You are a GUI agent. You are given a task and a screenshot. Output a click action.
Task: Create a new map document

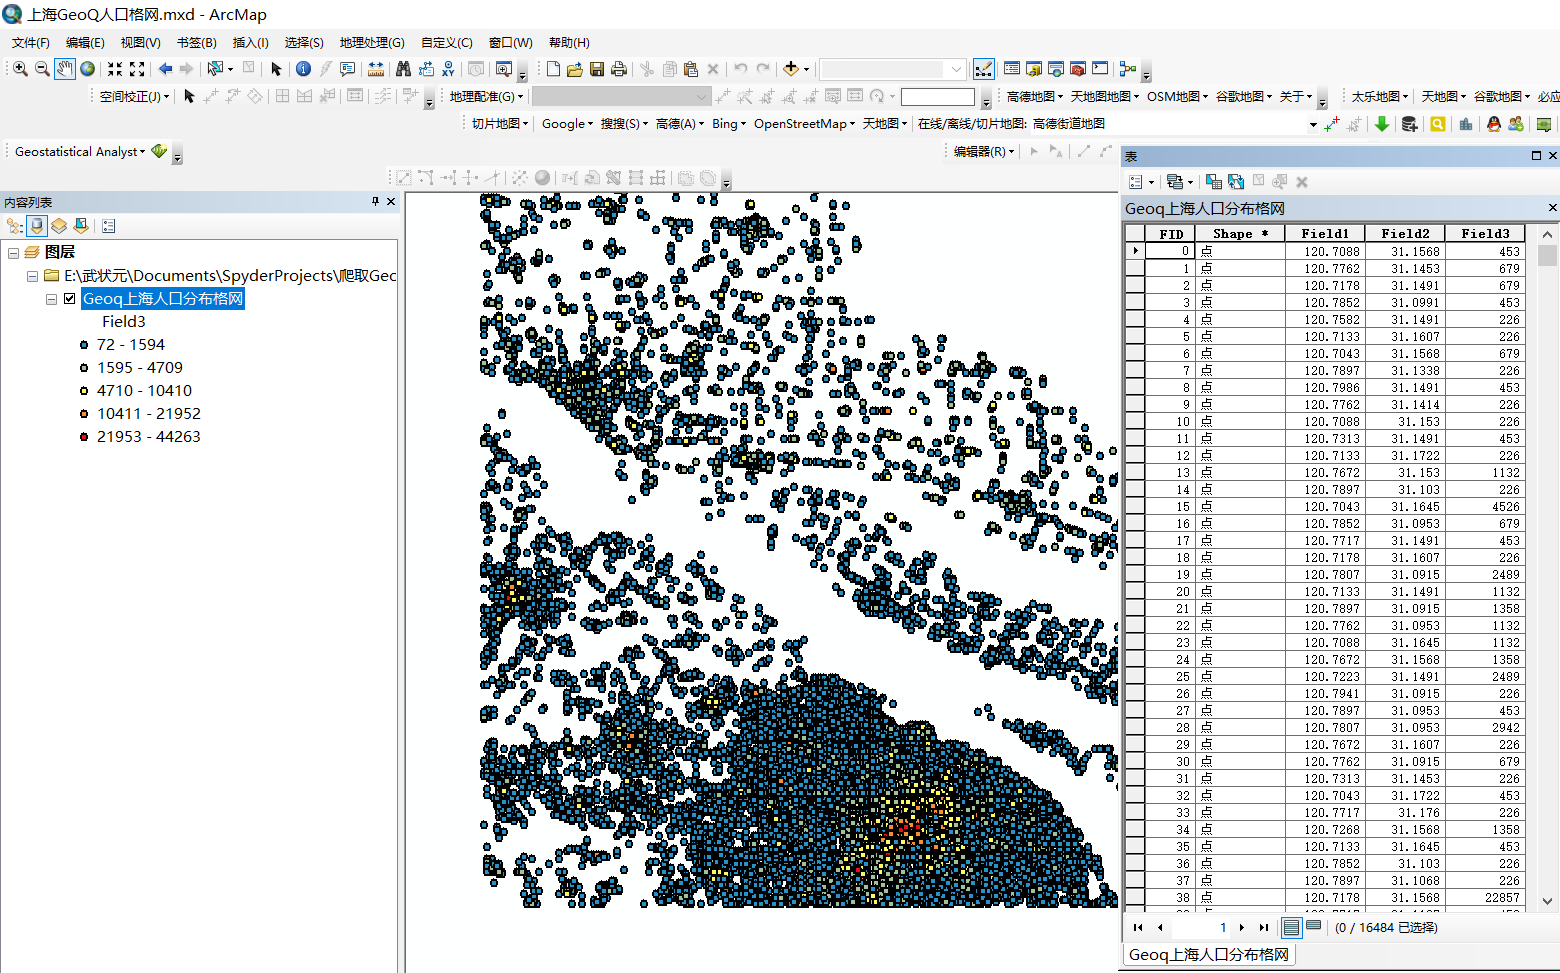point(553,69)
